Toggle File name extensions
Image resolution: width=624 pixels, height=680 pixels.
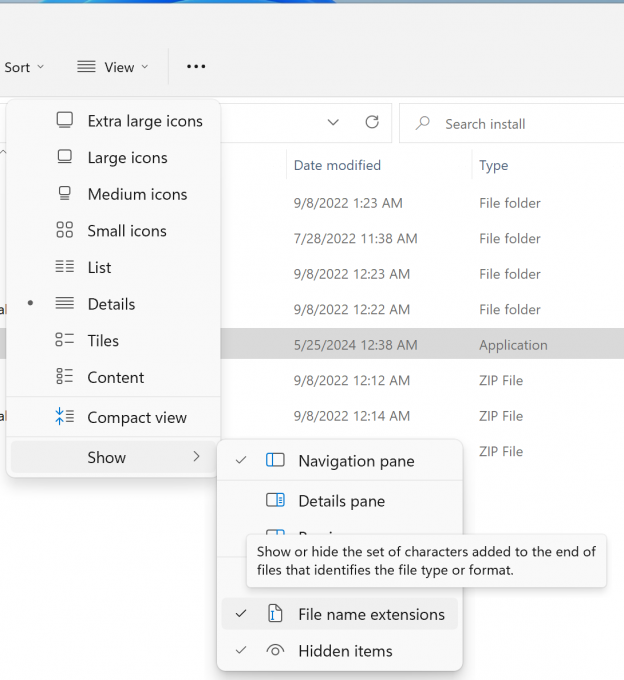(x=340, y=614)
